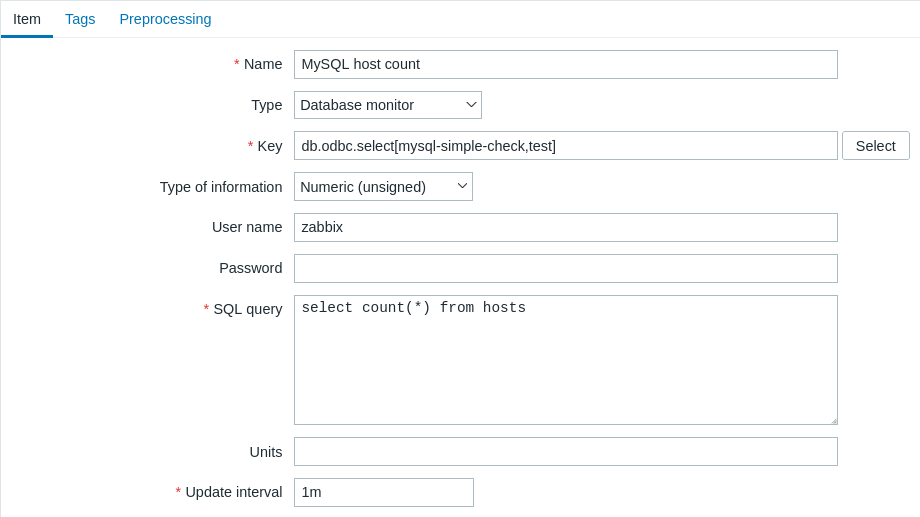920x517 pixels.
Task: Open the Preprocessing tab
Action: [165, 19]
